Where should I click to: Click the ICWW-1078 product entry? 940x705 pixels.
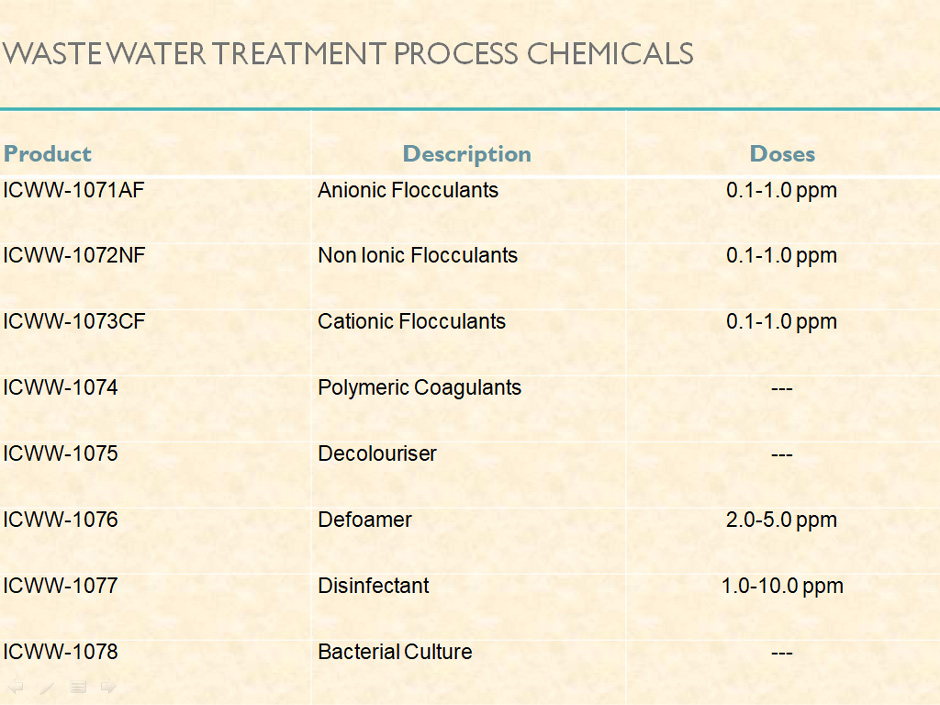(60, 652)
